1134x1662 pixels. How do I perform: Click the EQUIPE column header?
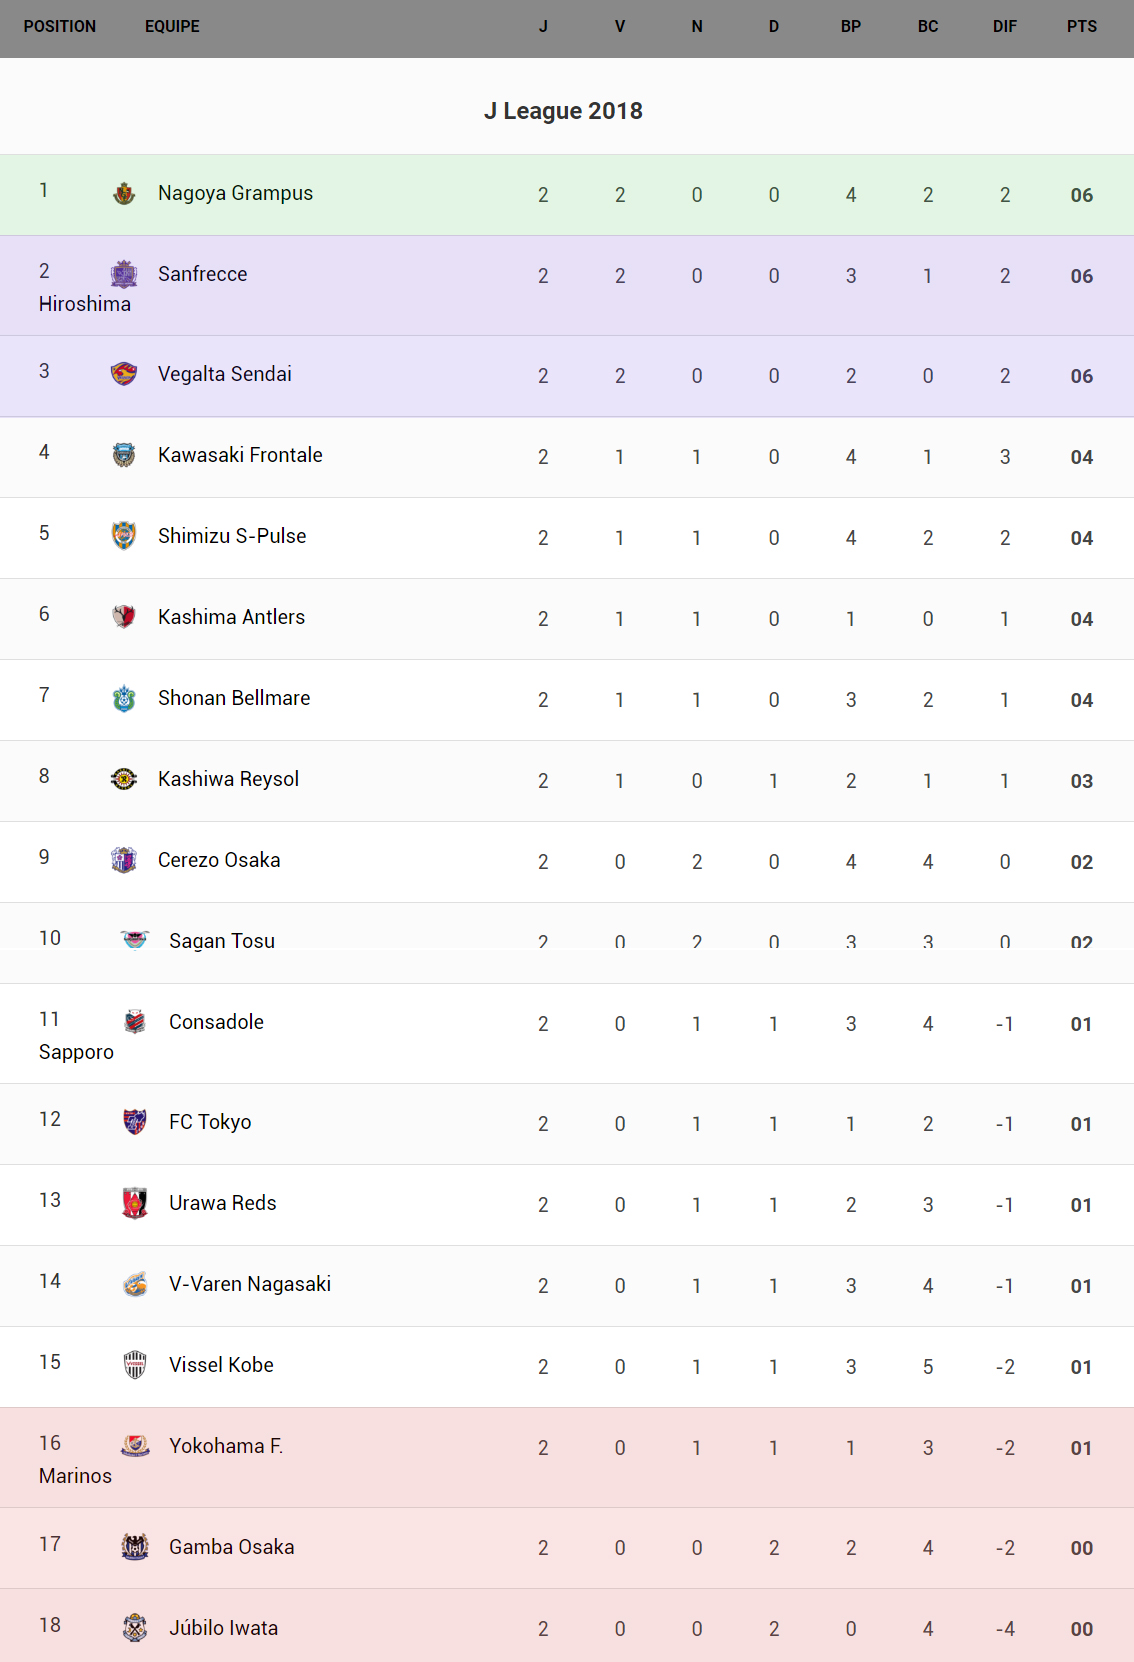(x=172, y=27)
